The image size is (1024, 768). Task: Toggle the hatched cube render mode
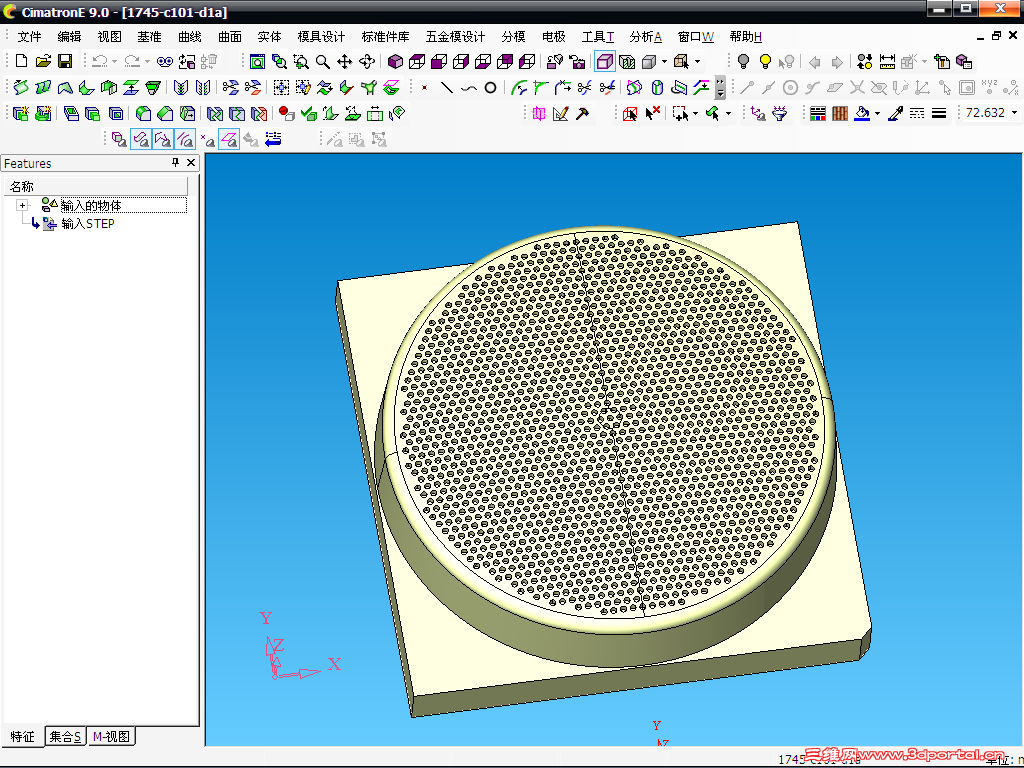pyautogui.click(x=627, y=61)
